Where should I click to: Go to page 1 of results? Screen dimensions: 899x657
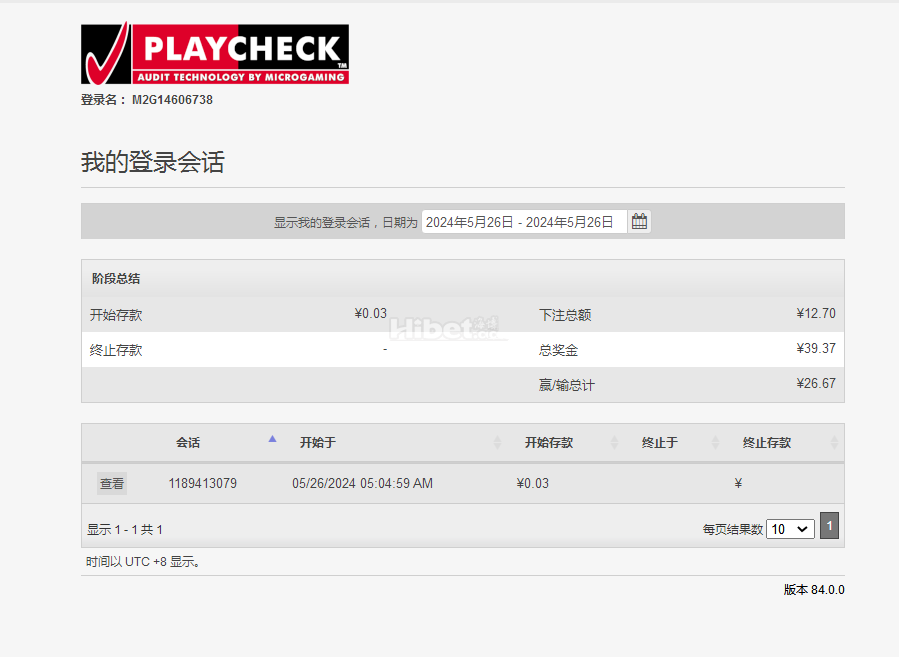(829, 526)
